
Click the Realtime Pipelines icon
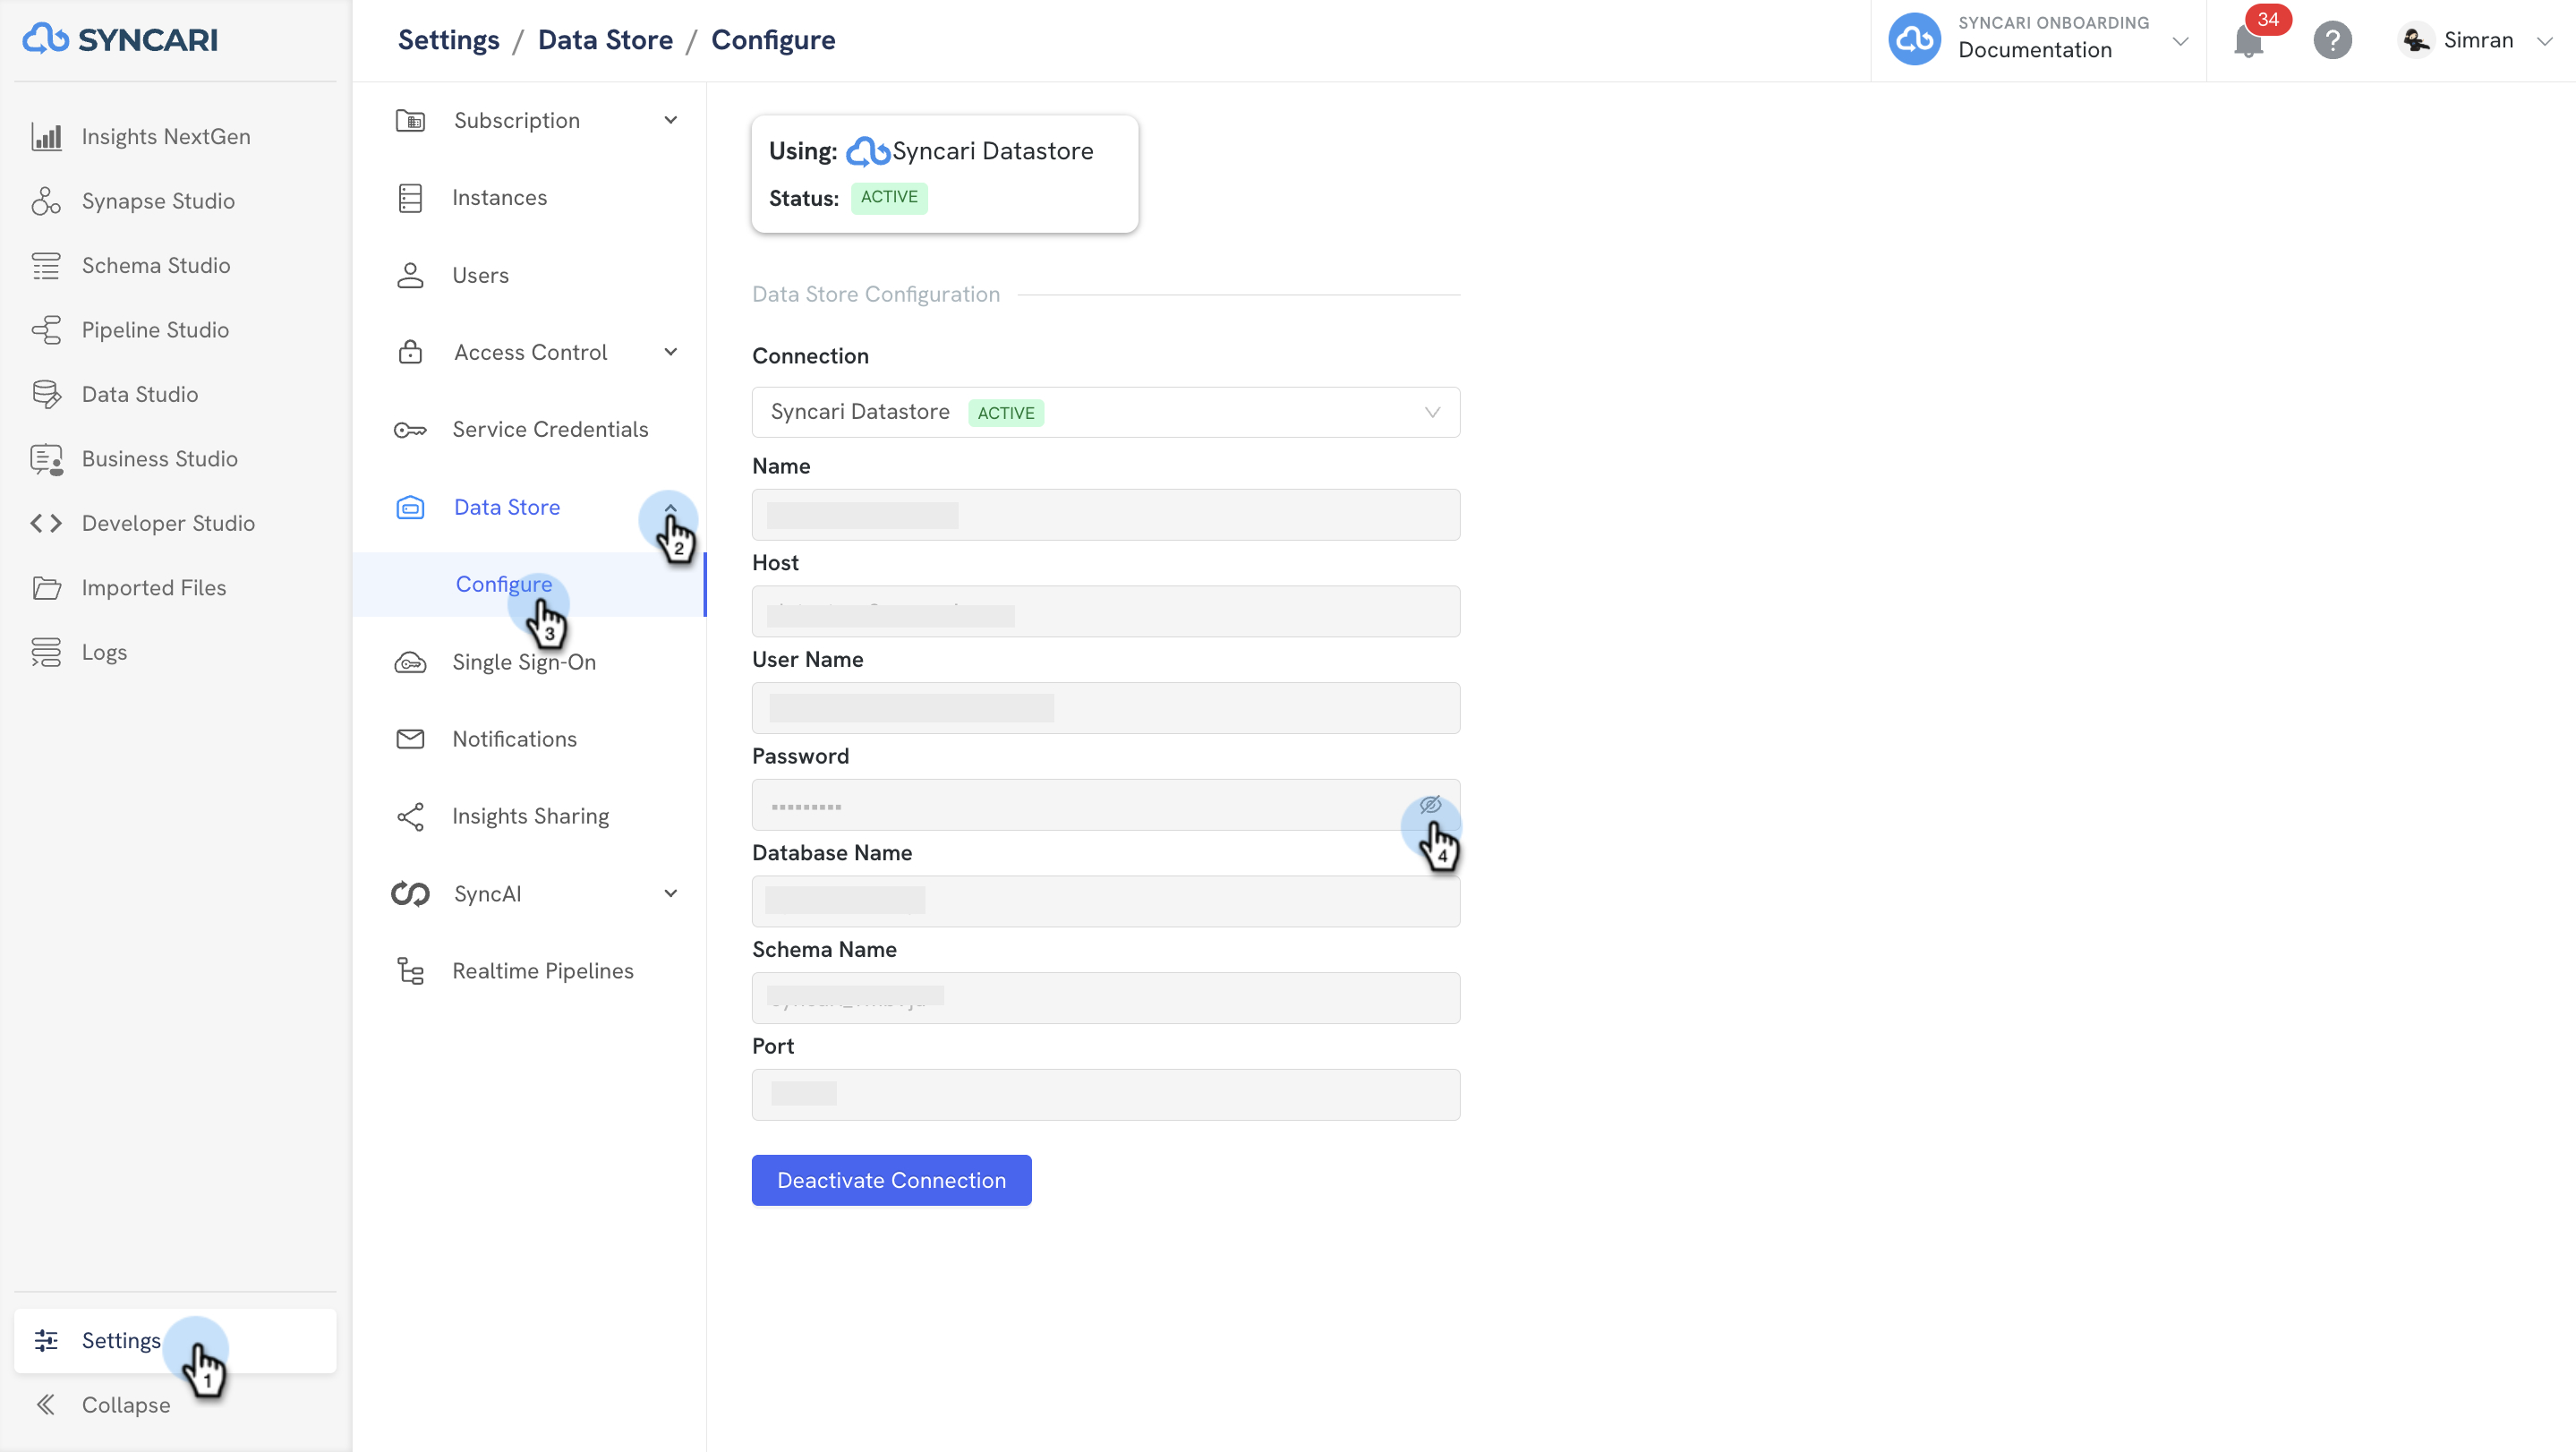click(410, 971)
